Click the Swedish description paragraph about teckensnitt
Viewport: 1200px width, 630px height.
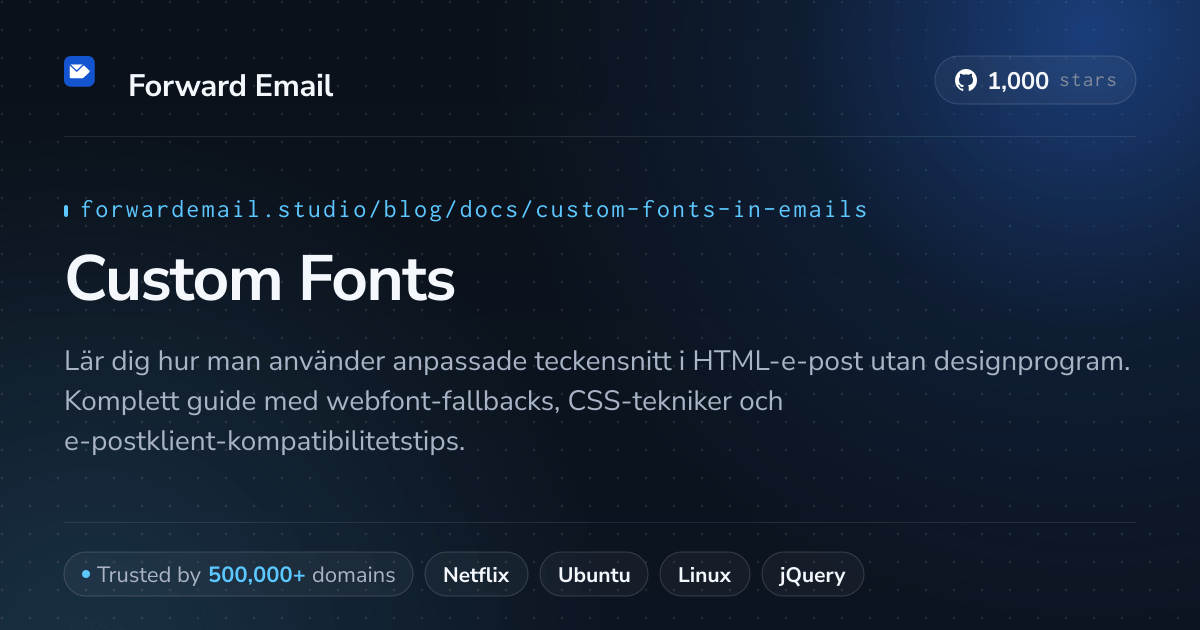[x=597, y=401]
